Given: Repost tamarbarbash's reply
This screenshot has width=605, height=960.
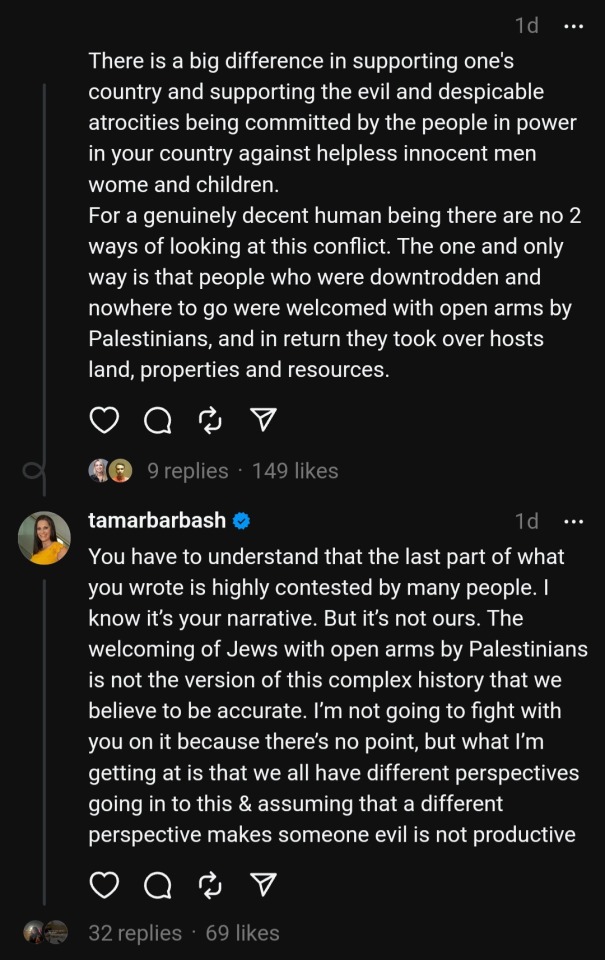Looking at the screenshot, I should coord(210,885).
